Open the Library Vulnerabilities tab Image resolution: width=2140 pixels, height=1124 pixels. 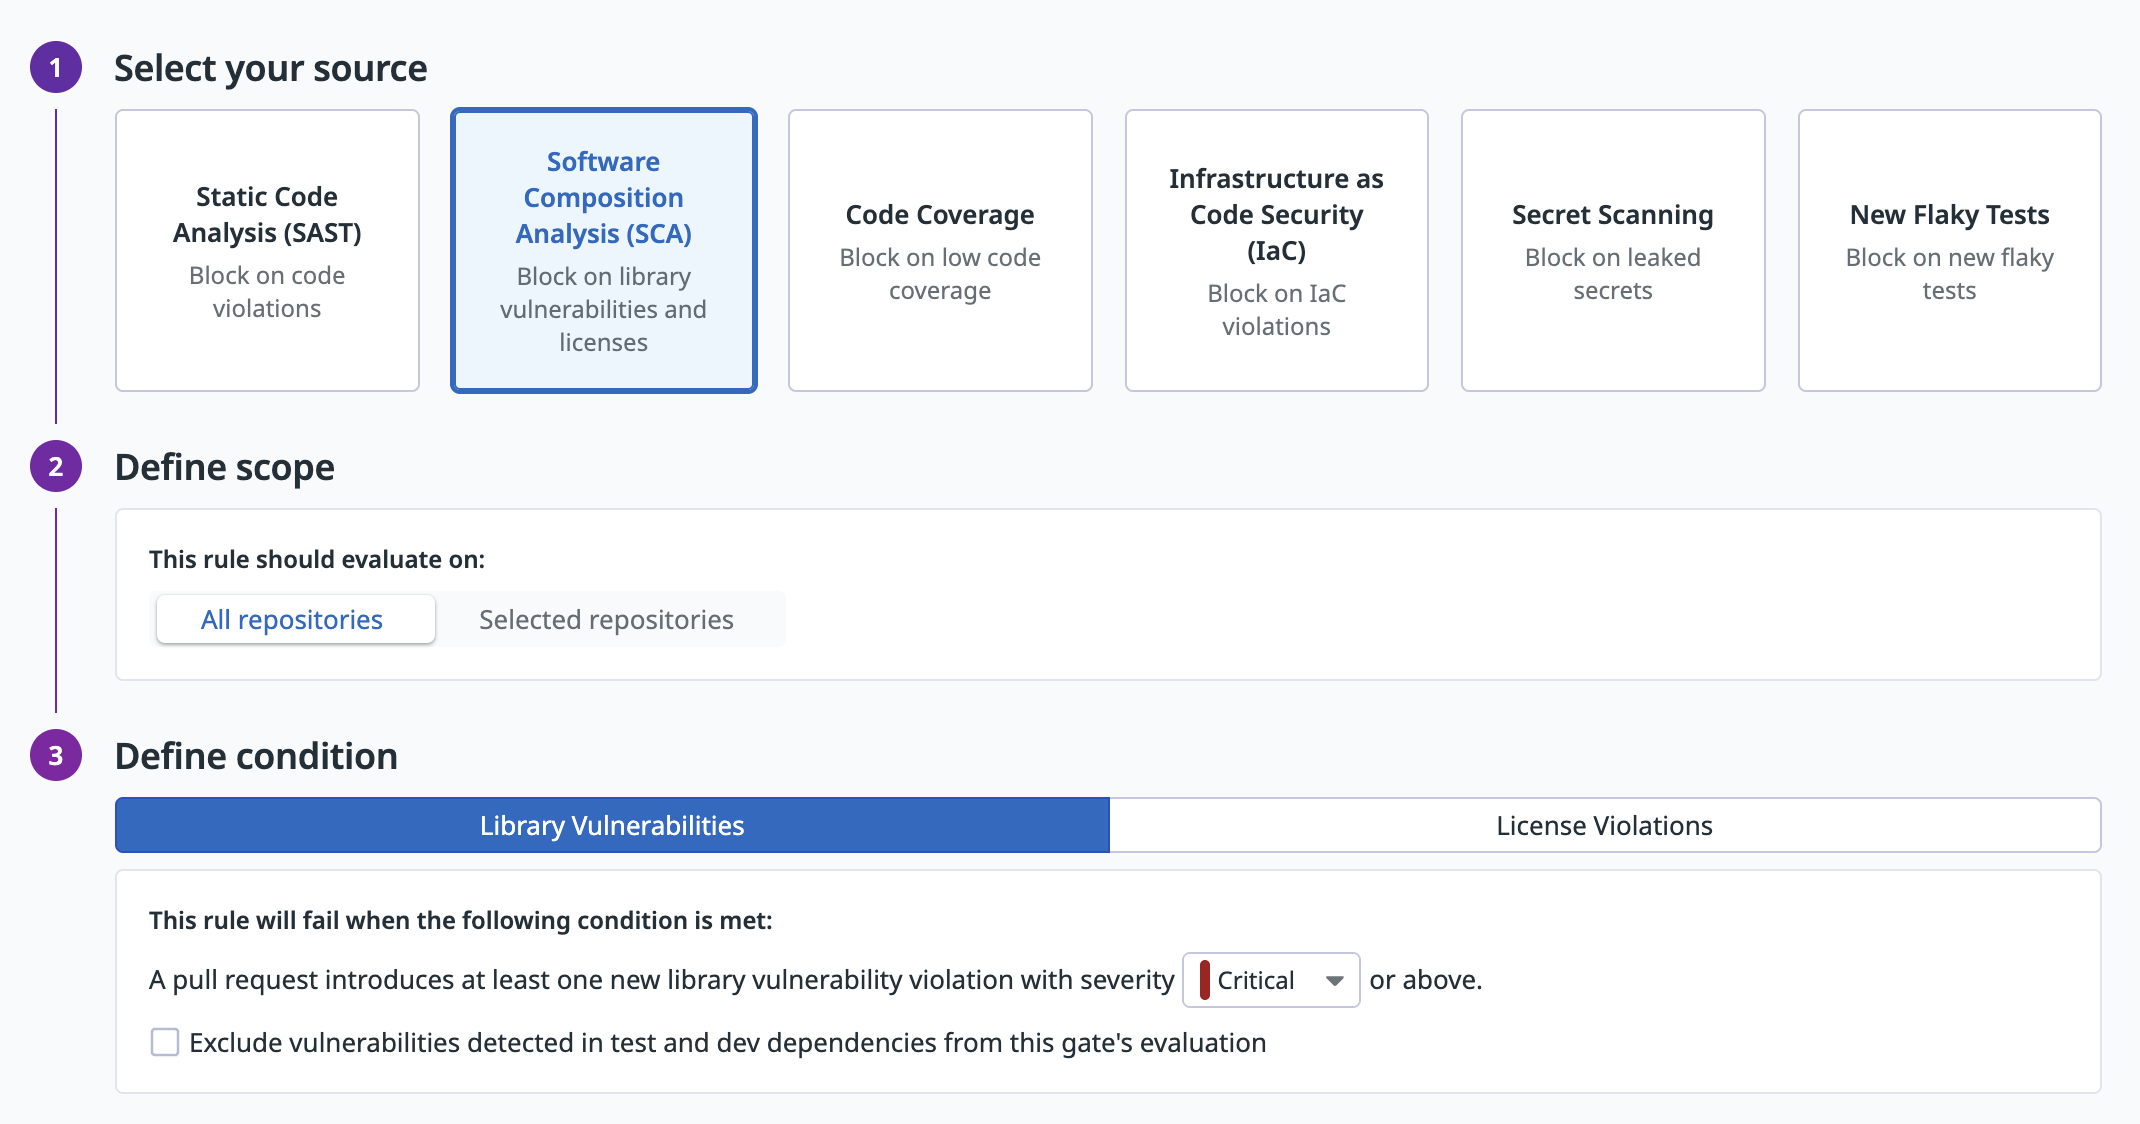(x=612, y=825)
